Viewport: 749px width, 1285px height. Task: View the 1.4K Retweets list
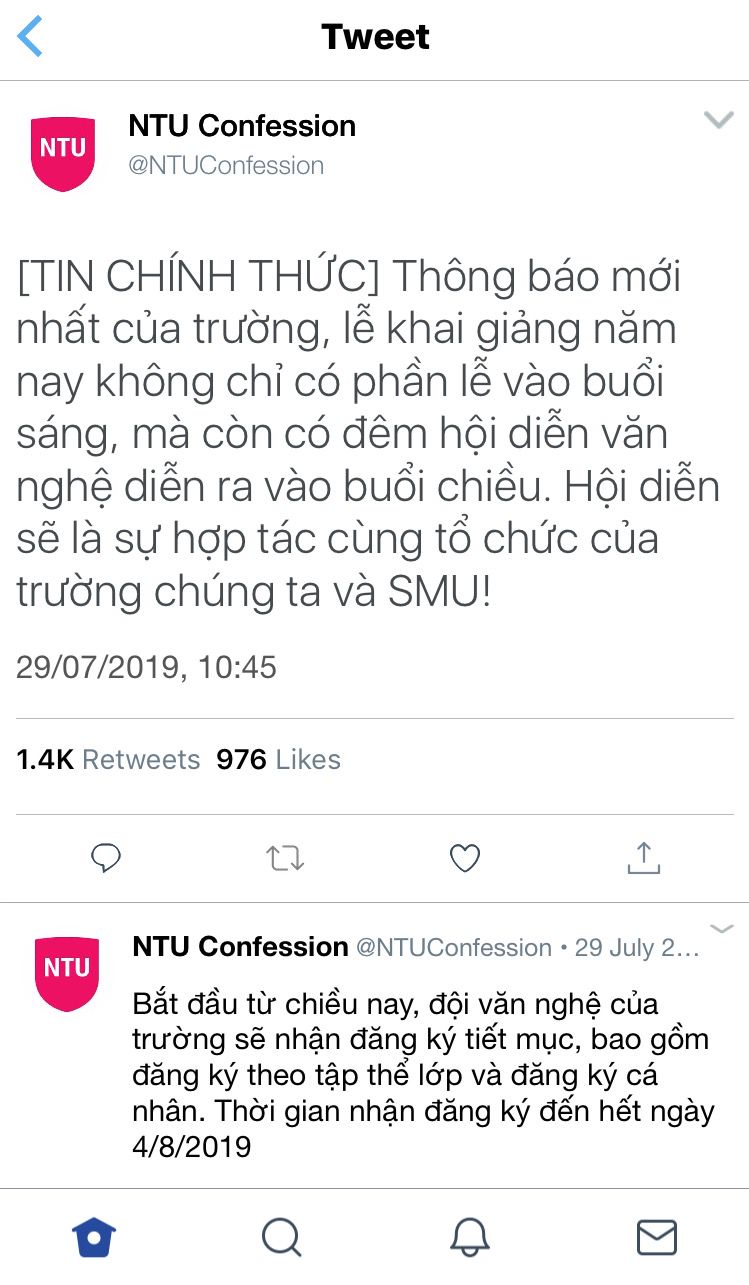(108, 760)
